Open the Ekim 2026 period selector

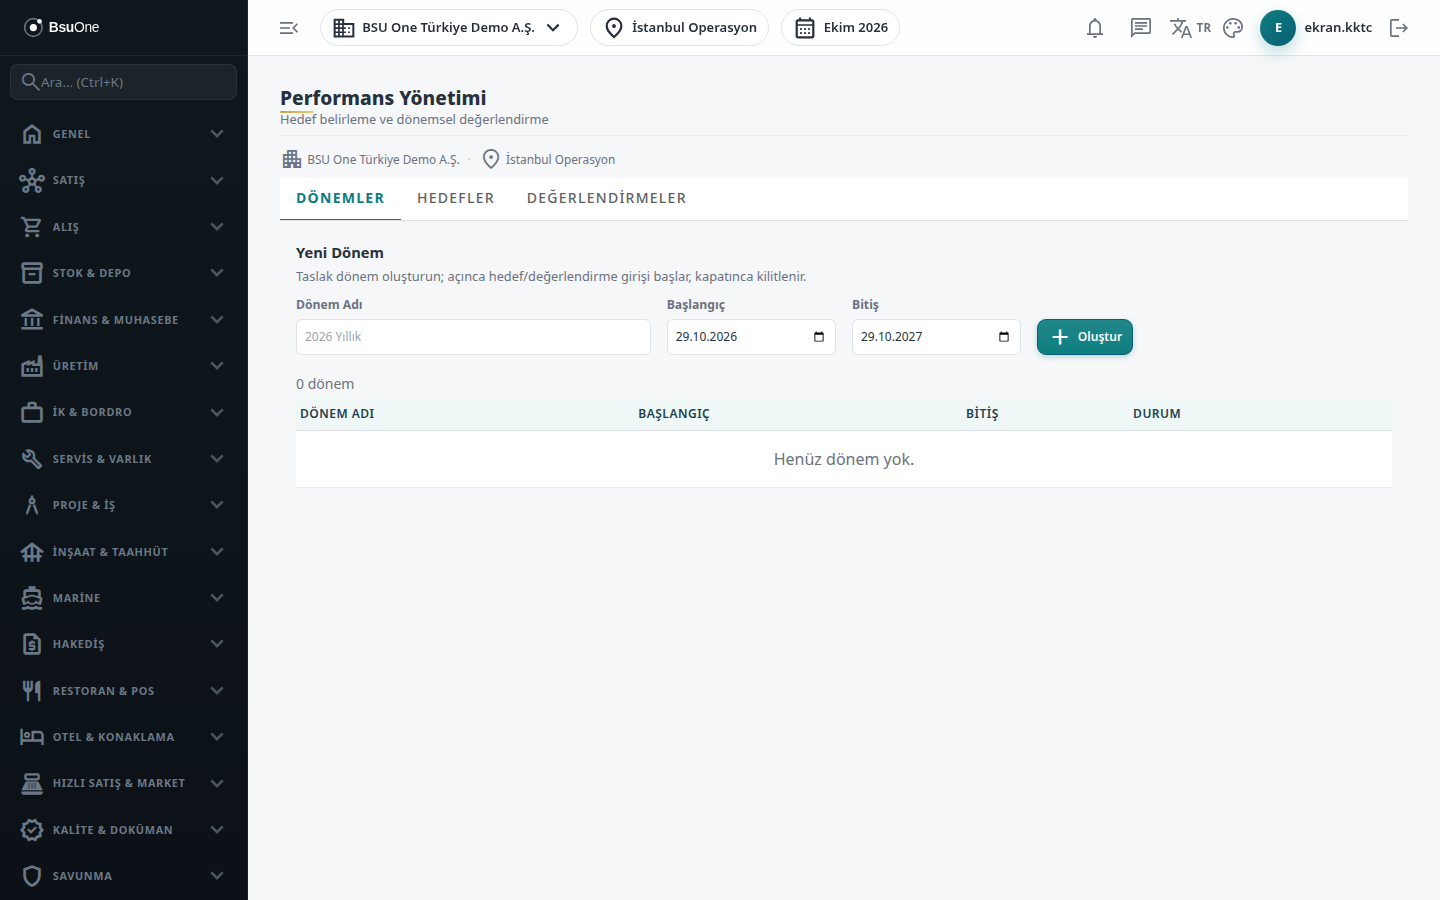point(841,28)
